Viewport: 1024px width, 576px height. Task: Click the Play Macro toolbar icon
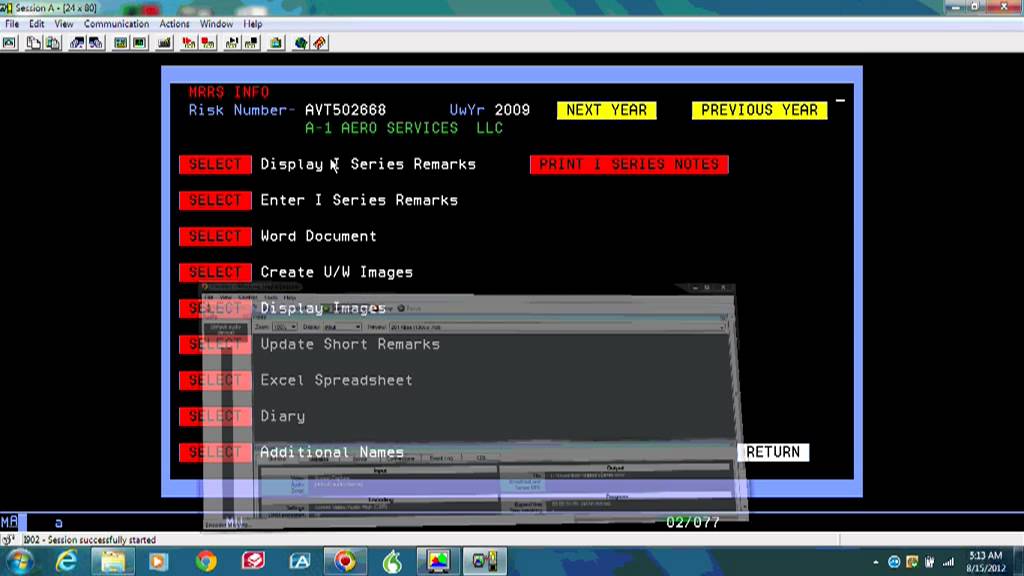pyautogui.click(x=232, y=43)
